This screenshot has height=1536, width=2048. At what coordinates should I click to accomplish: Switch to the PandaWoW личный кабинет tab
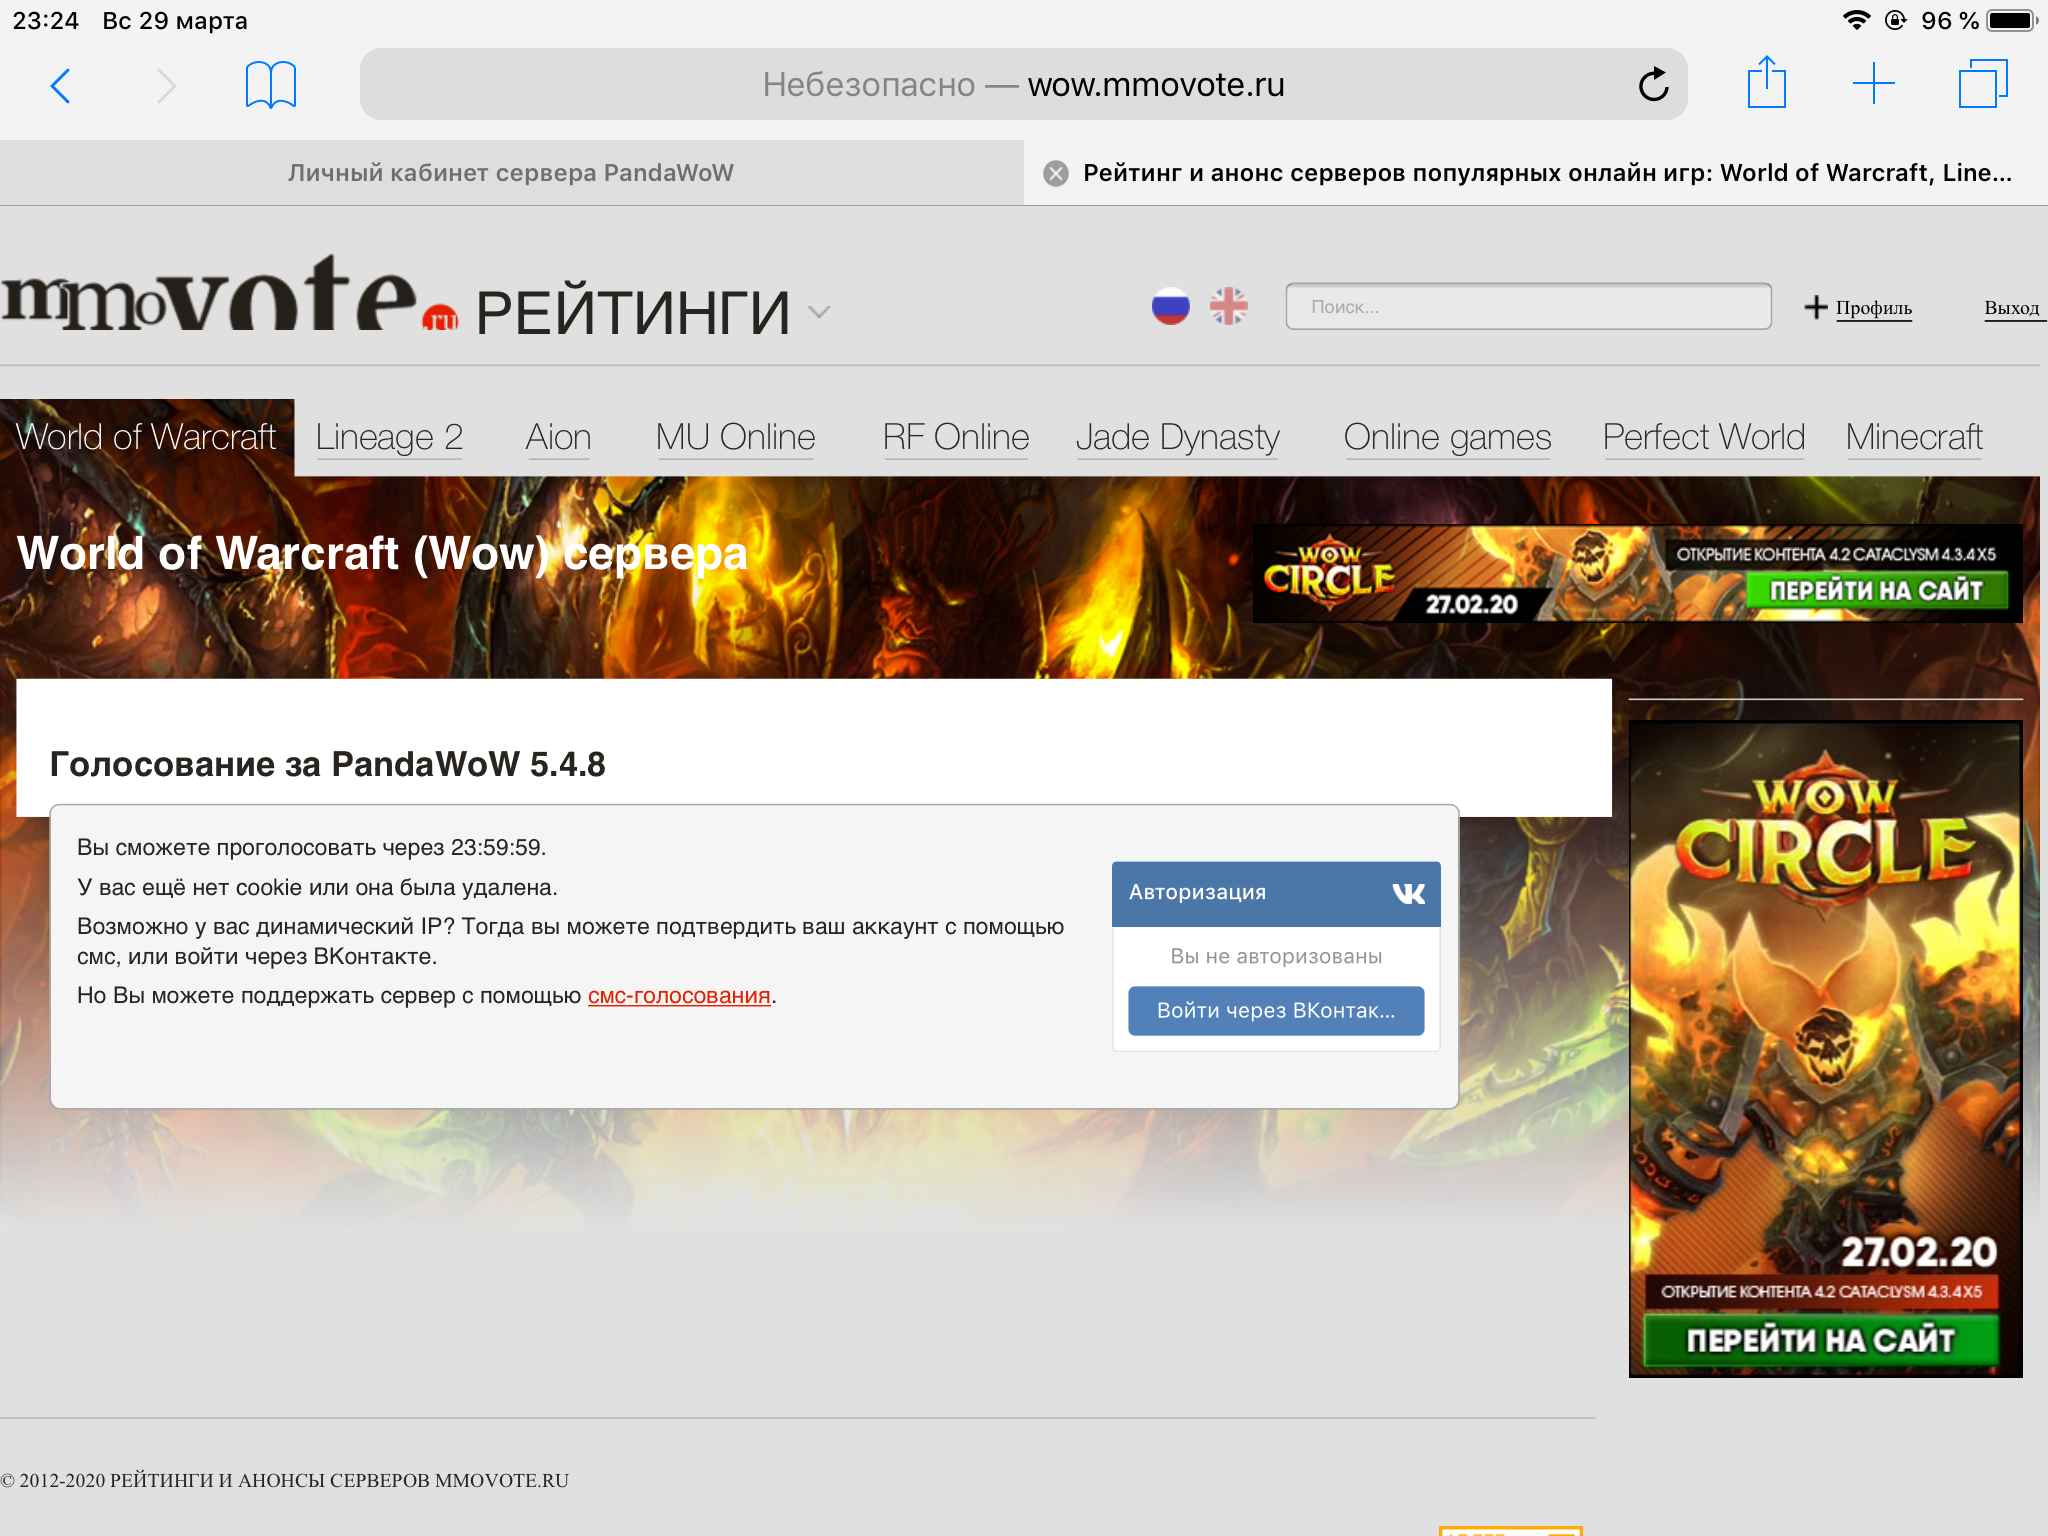(x=510, y=173)
